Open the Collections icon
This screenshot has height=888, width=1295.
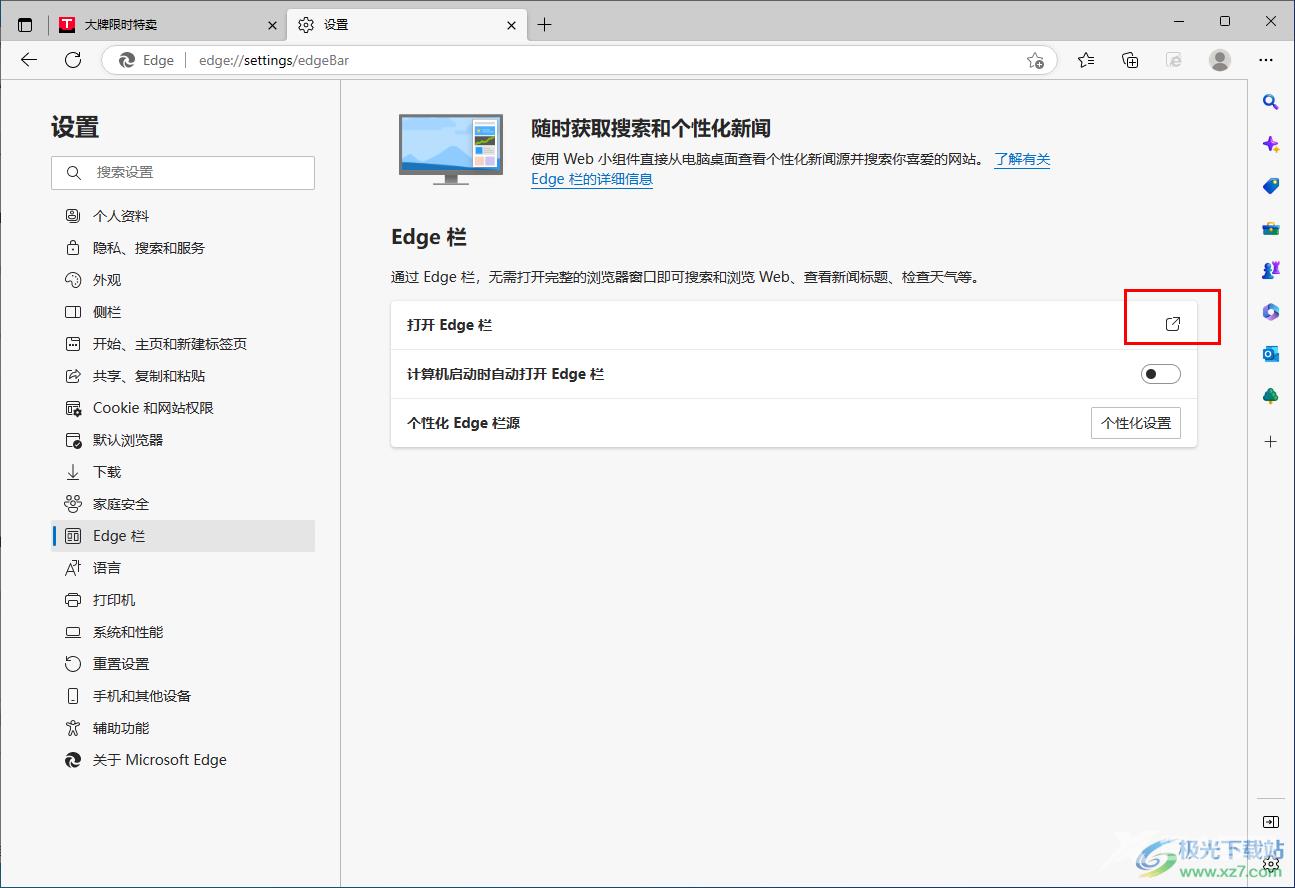pyautogui.click(x=1130, y=60)
